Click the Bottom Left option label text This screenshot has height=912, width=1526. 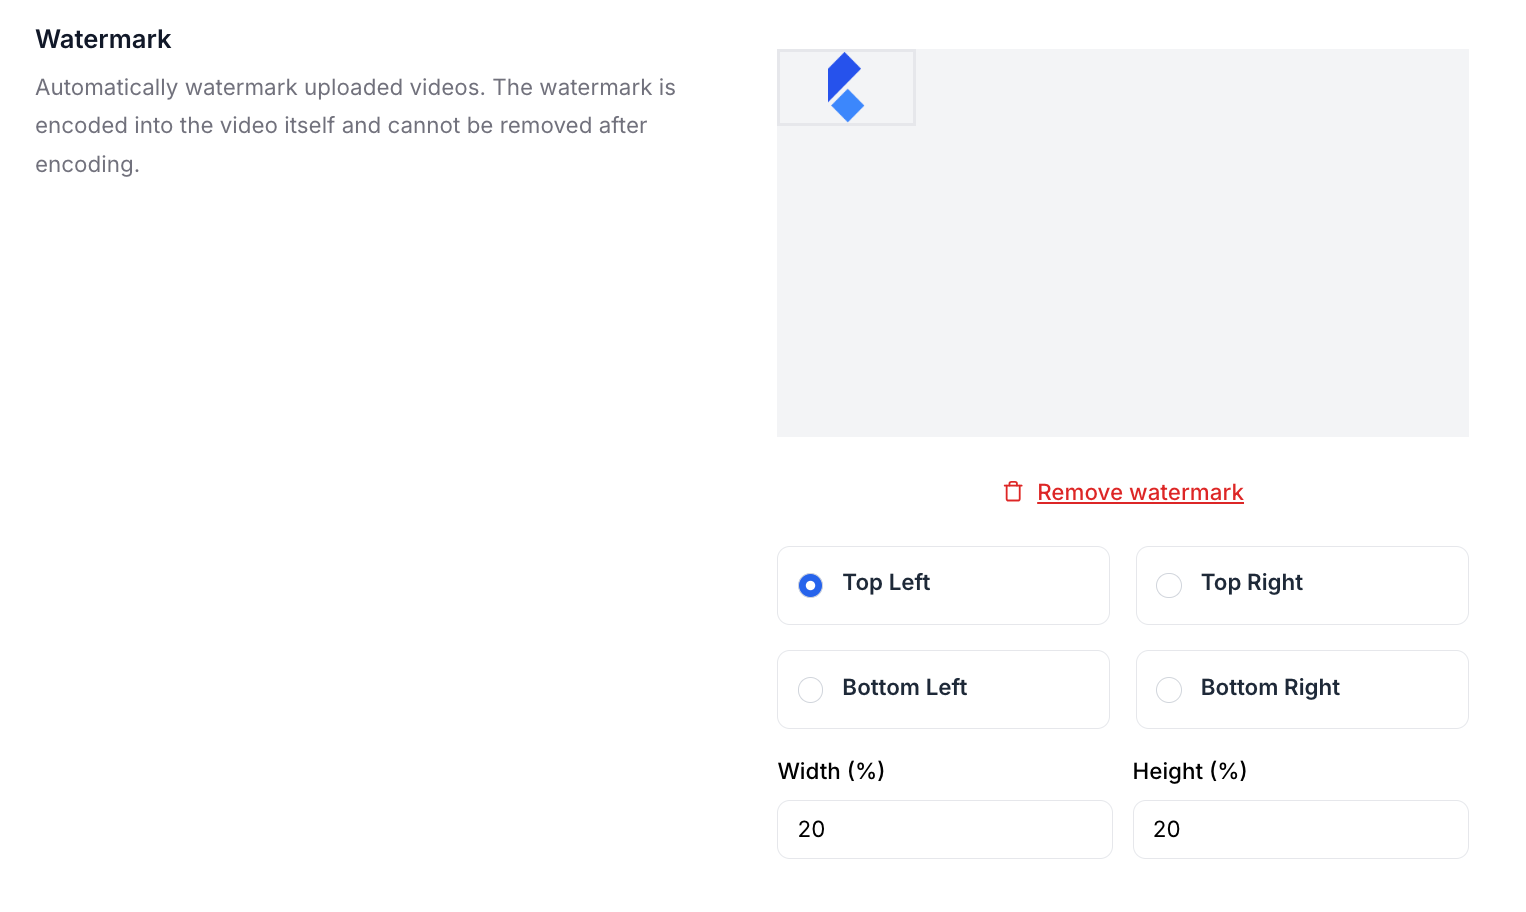[904, 688]
